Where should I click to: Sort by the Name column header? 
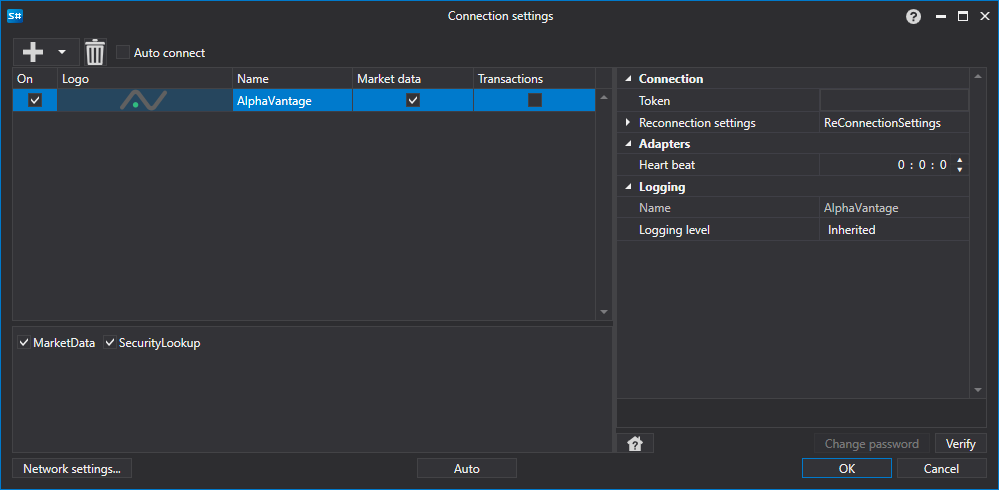(292, 79)
